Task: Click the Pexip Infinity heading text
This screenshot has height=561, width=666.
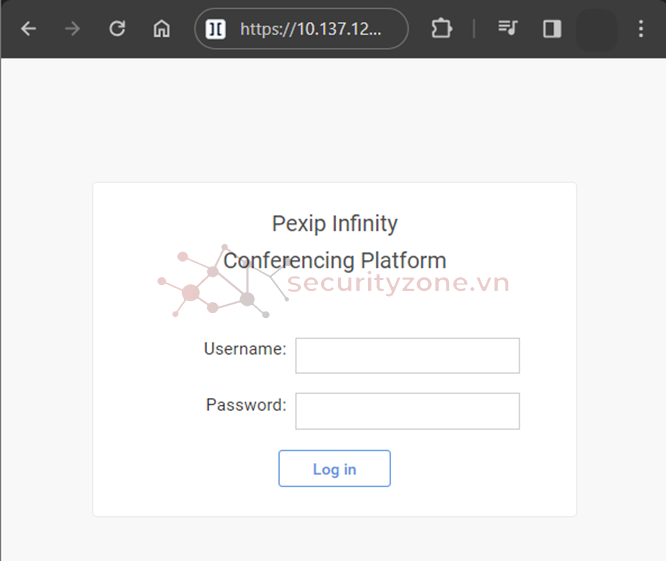Action: [335, 223]
